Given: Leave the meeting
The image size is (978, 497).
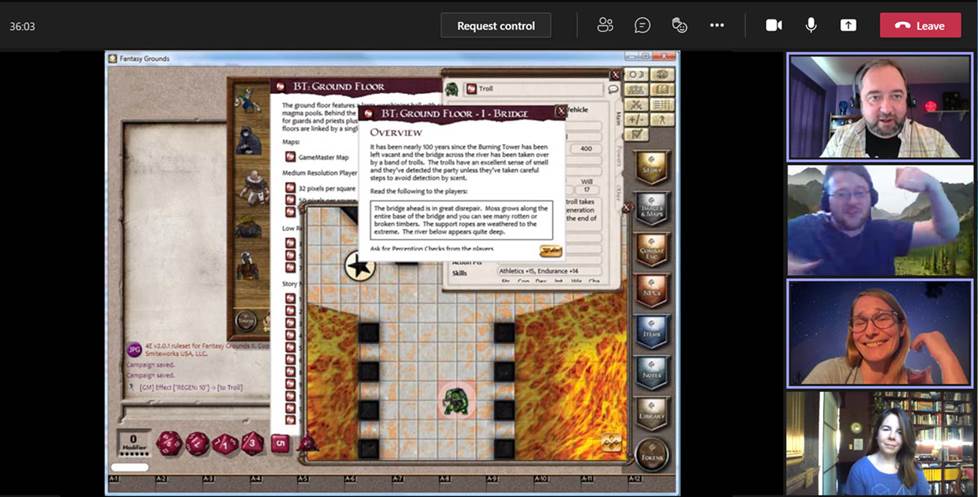Looking at the screenshot, I should tap(921, 26).
